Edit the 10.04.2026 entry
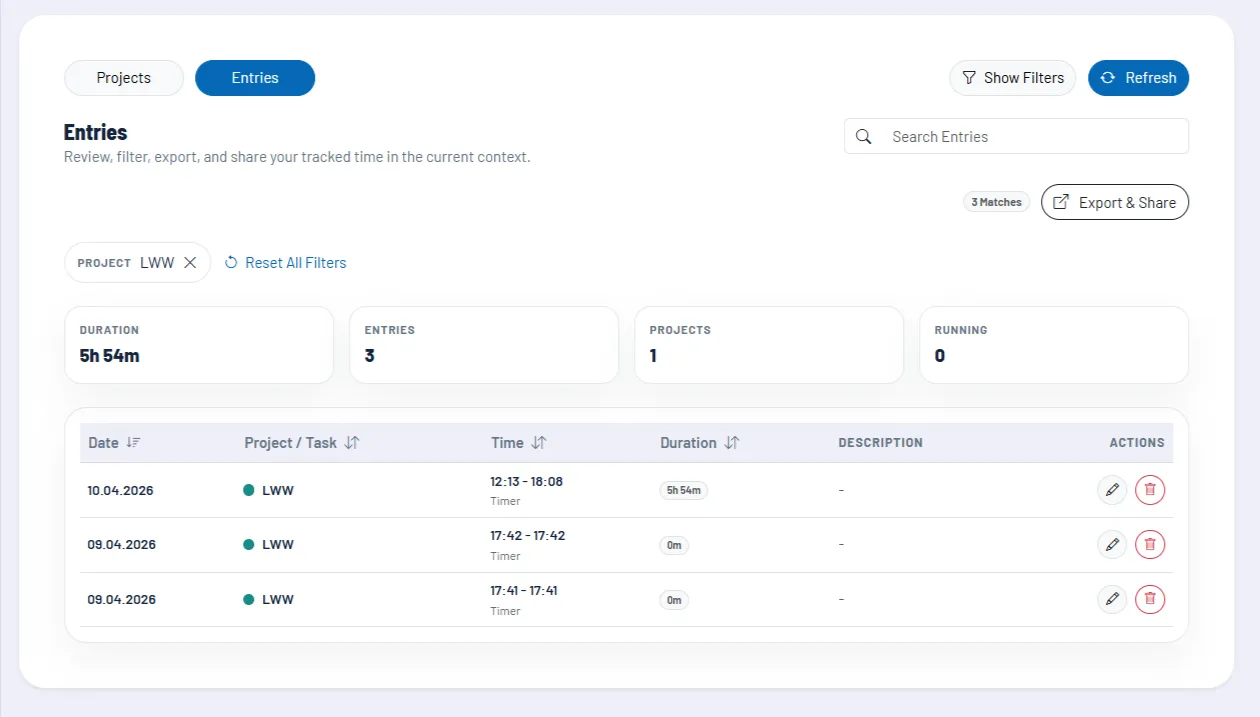This screenshot has width=1260, height=717. click(1111, 490)
